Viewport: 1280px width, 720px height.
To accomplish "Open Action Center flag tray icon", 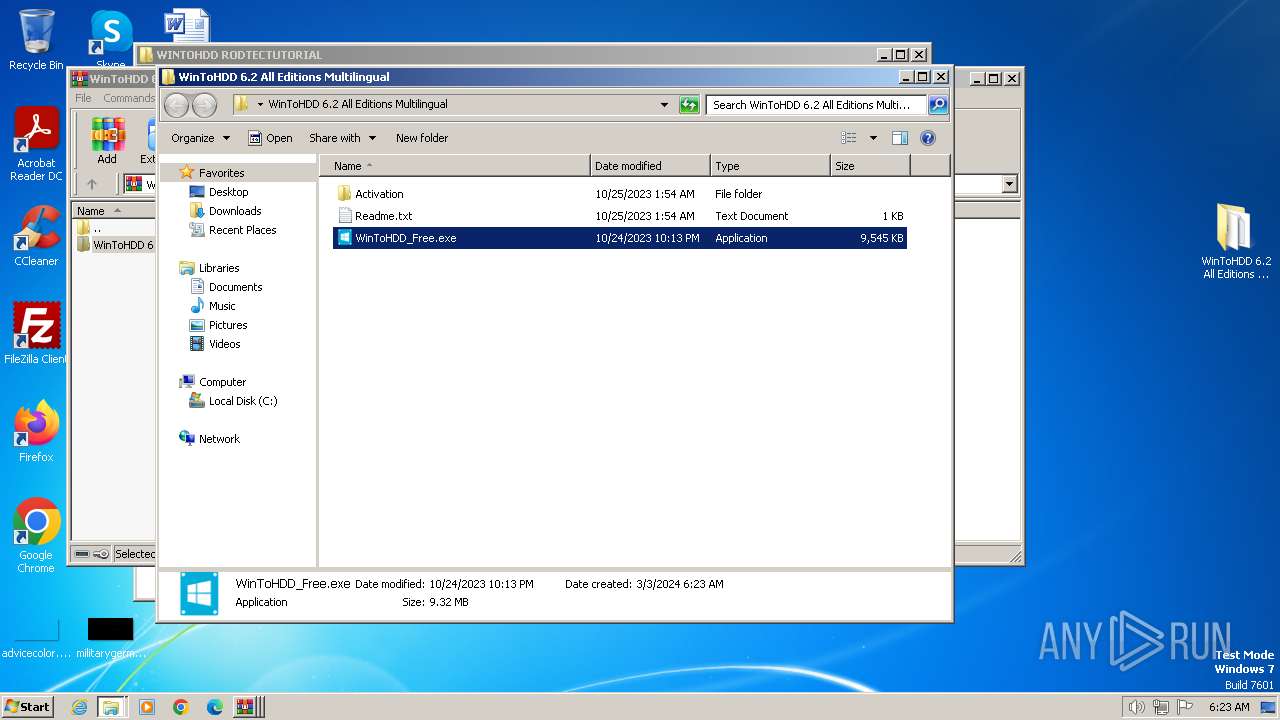I will 1186,707.
